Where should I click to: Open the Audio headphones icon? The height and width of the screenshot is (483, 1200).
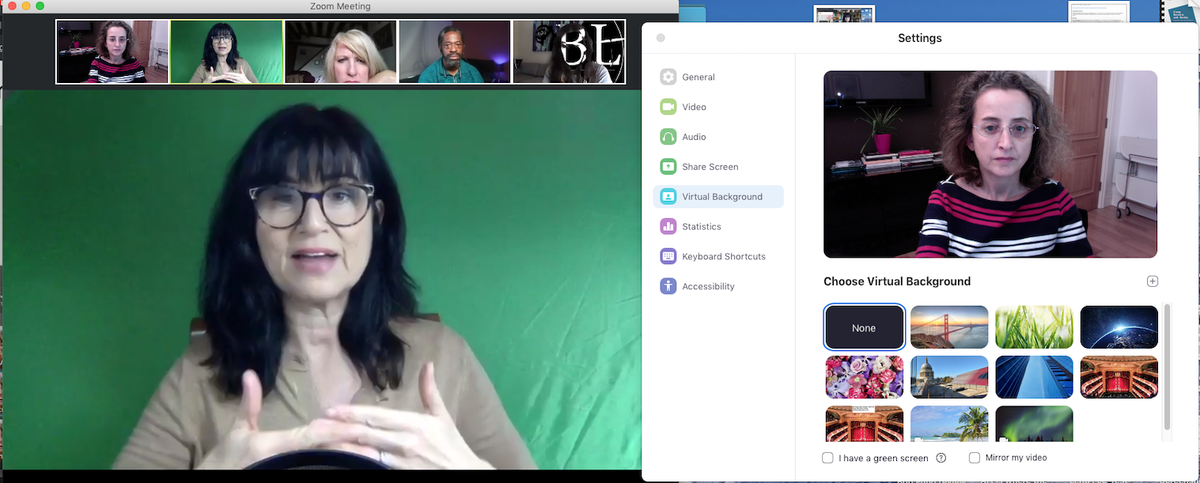[x=668, y=137]
